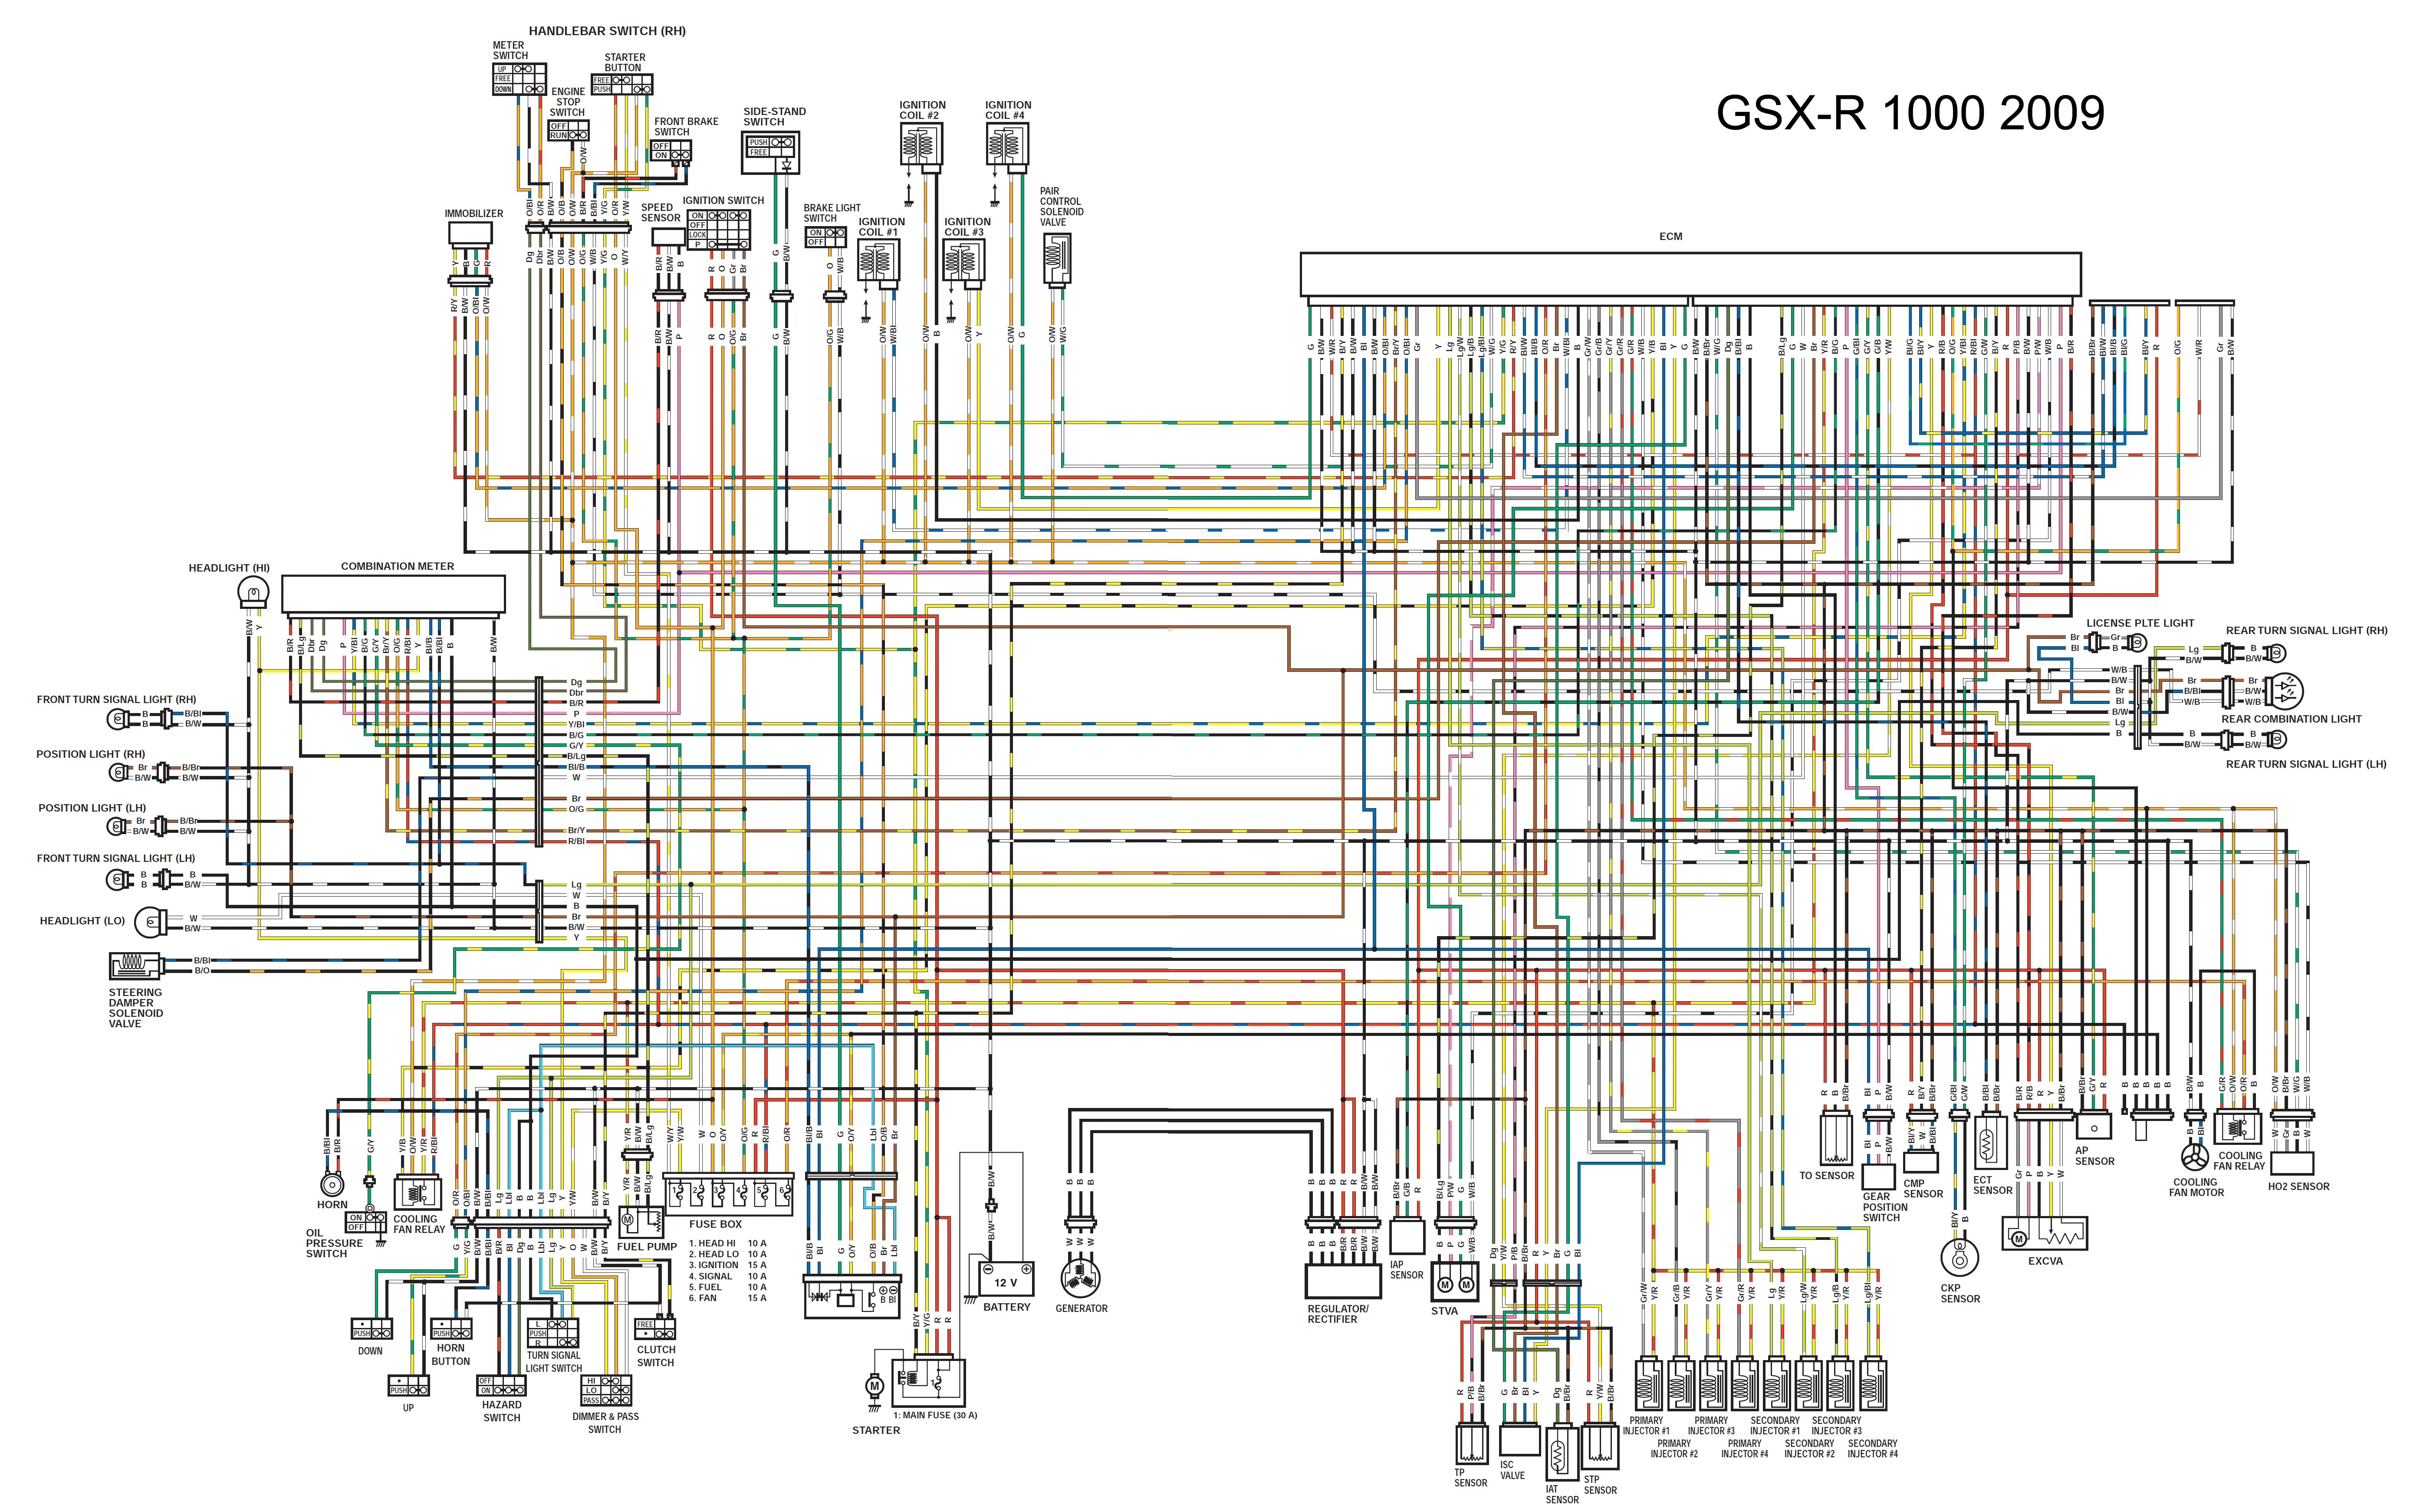Select the Clutch Switch FREE table
The image size is (2433, 1512).
(x=655, y=1329)
